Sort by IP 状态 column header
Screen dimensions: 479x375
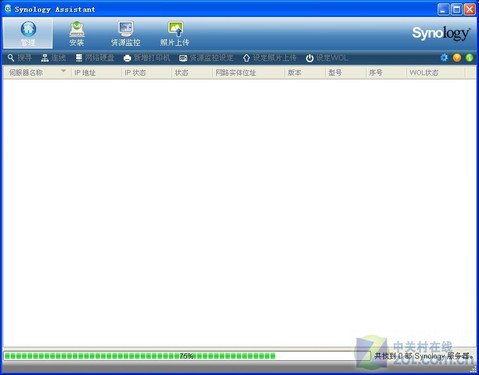point(146,73)
